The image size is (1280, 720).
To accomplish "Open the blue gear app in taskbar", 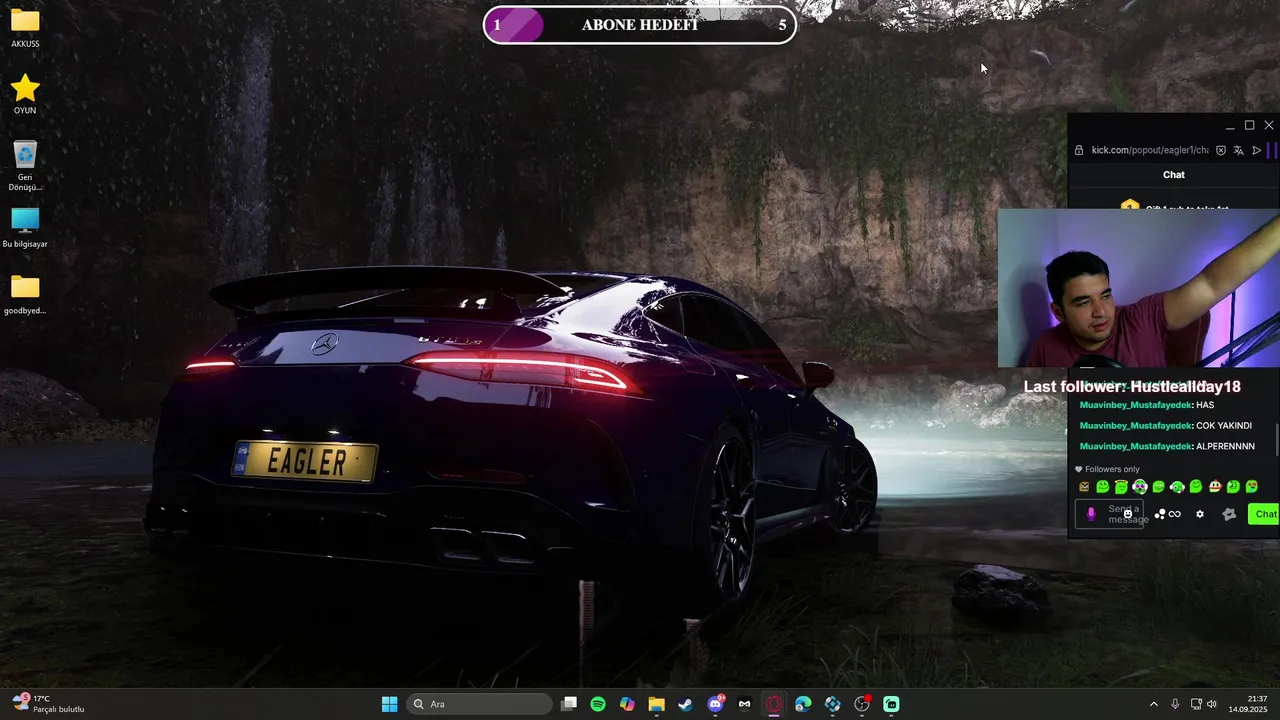I will click(832, 704).
